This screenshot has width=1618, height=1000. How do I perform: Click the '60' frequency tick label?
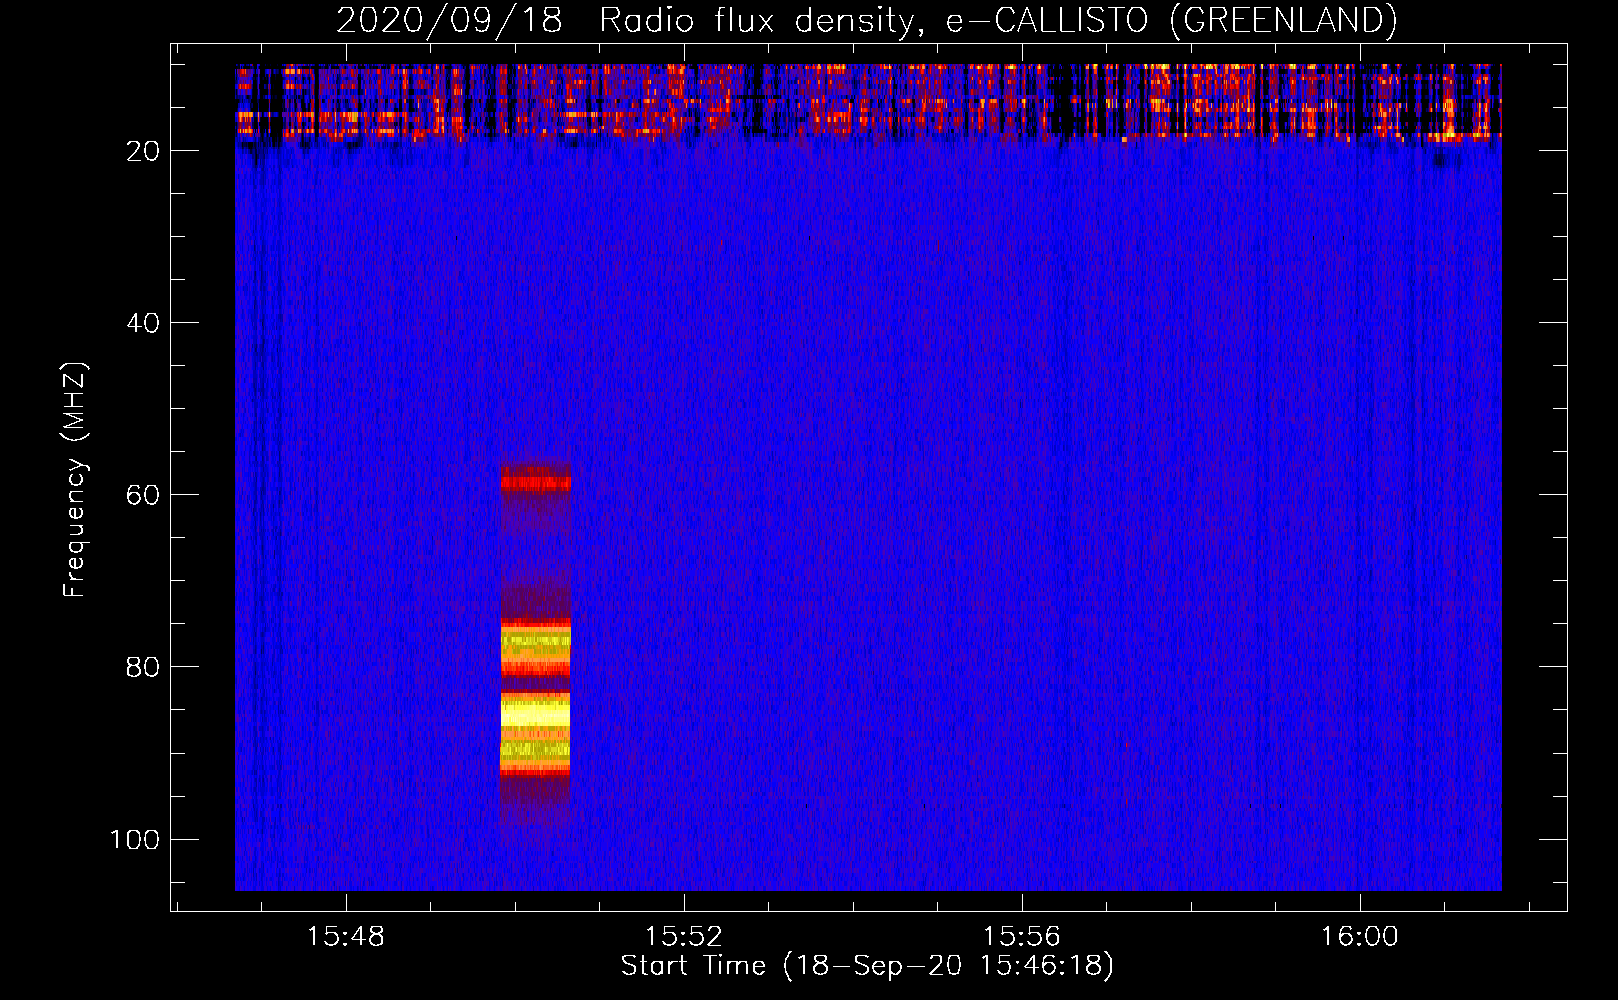pyautogui.click(x=144, y=495)
